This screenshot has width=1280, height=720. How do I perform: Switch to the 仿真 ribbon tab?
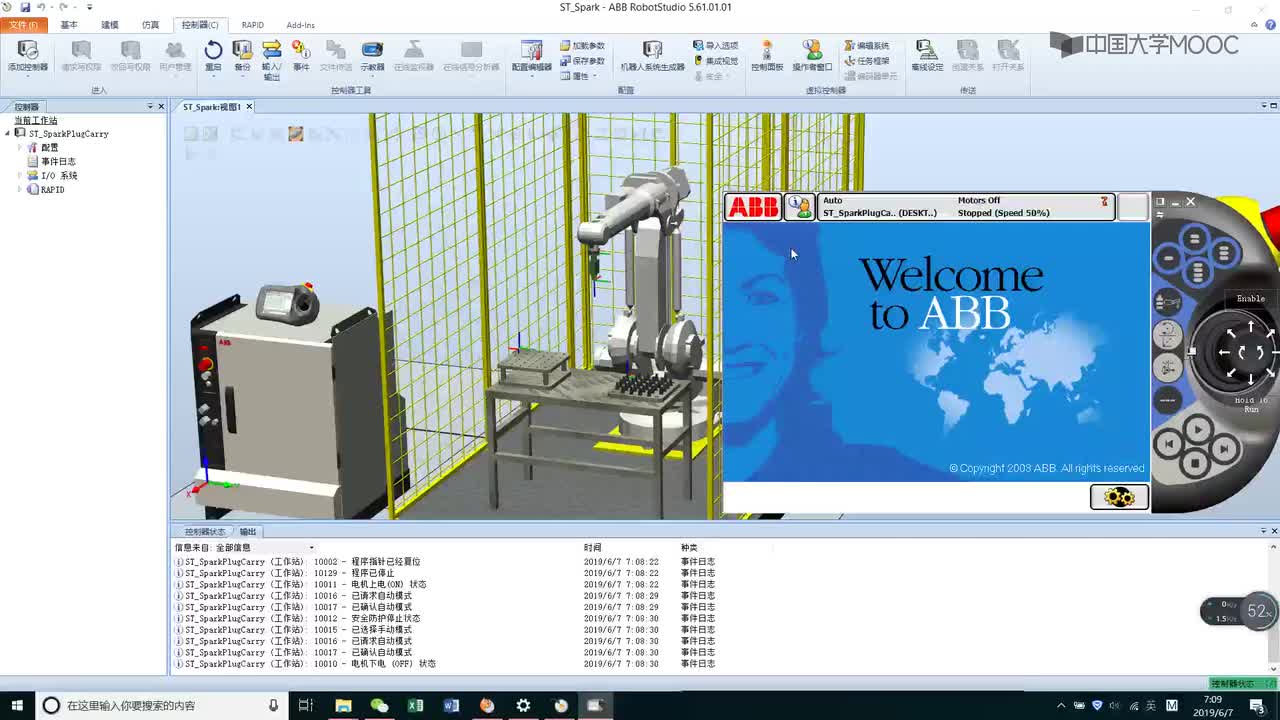[x=150, y=25]
